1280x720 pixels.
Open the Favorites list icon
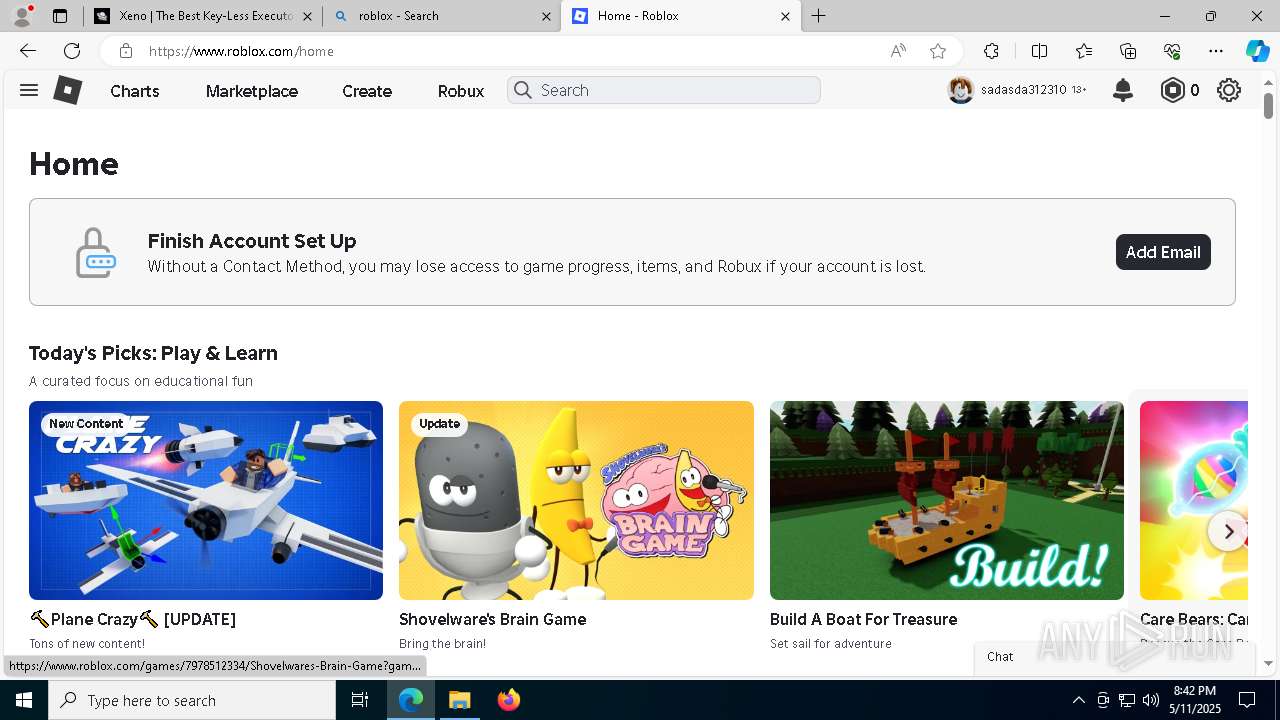point(1084,51)
